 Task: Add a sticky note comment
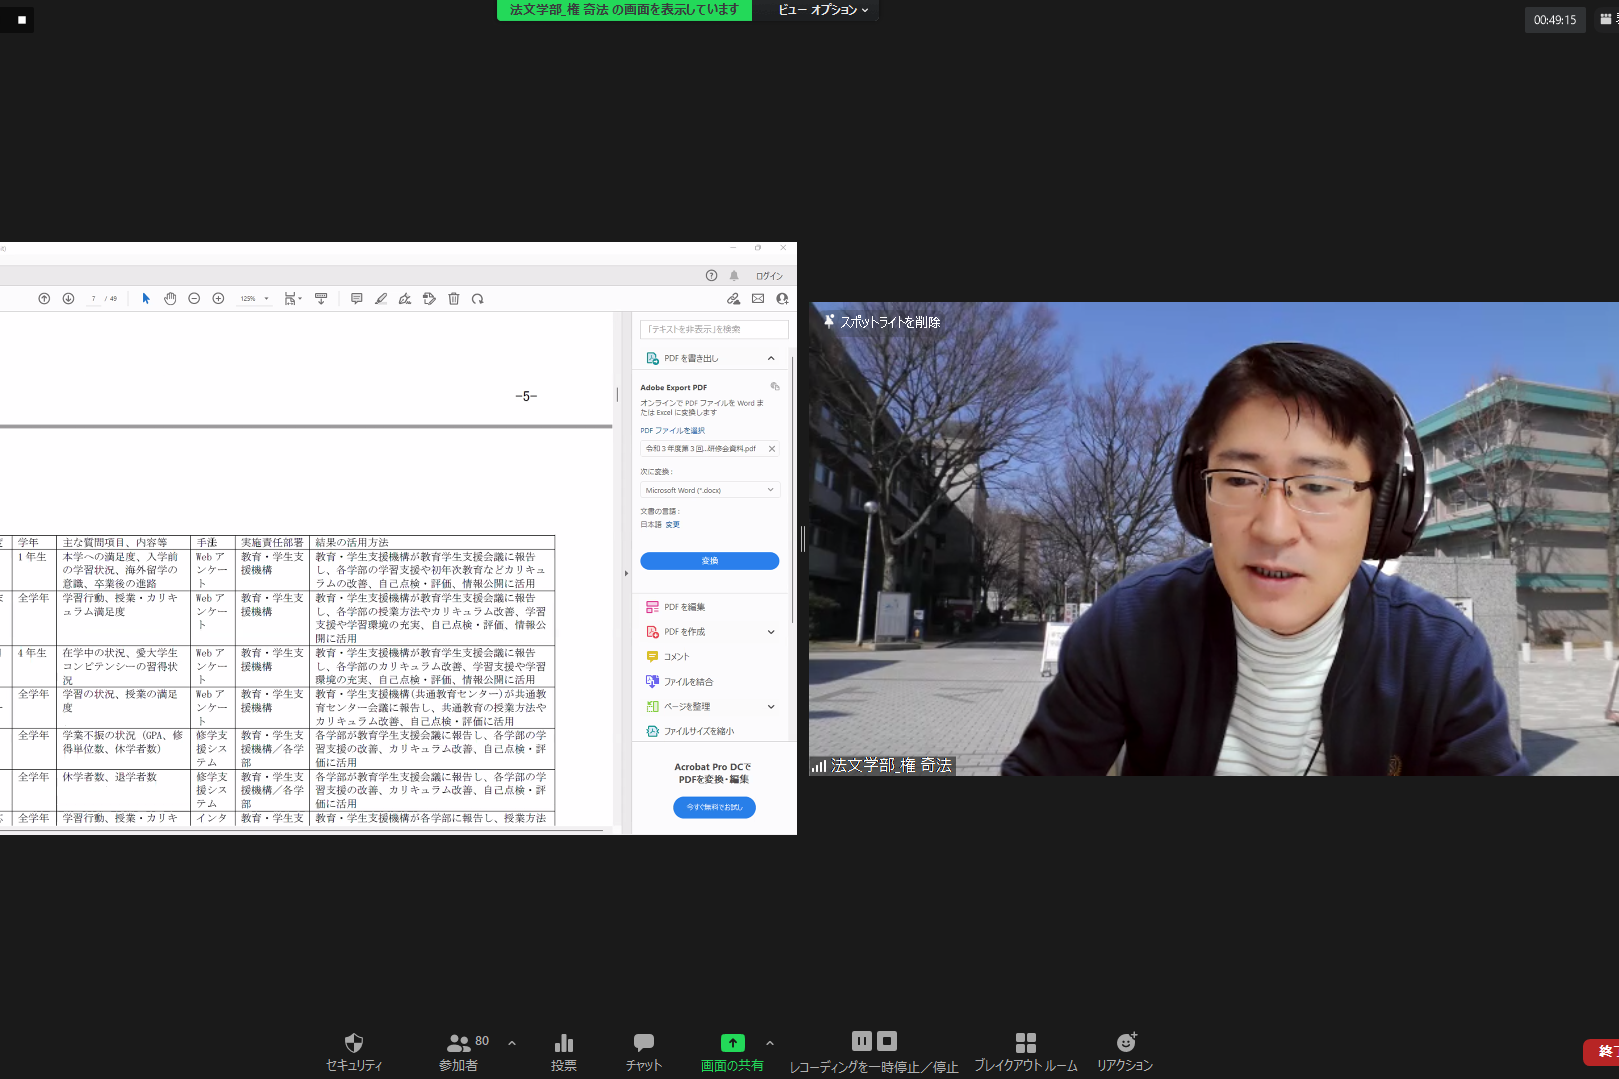357,299
